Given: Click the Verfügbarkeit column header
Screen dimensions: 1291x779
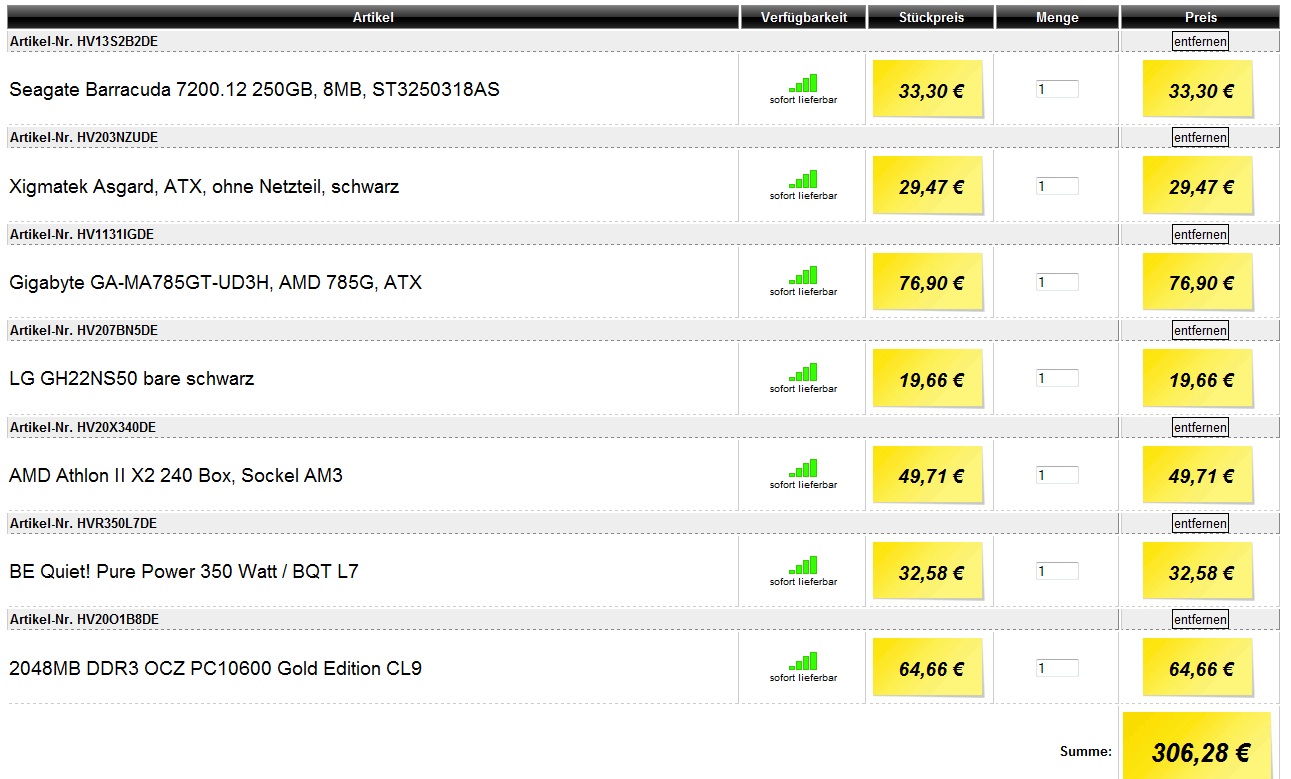Looking at the screenshot, I should 803,18.
